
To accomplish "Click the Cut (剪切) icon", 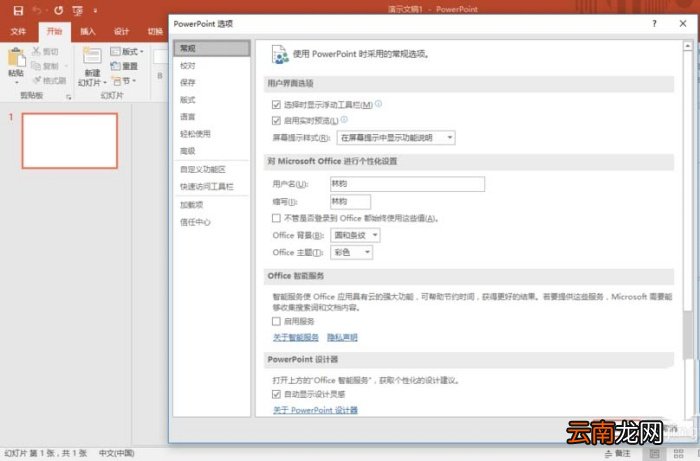I will click(36, 51).
